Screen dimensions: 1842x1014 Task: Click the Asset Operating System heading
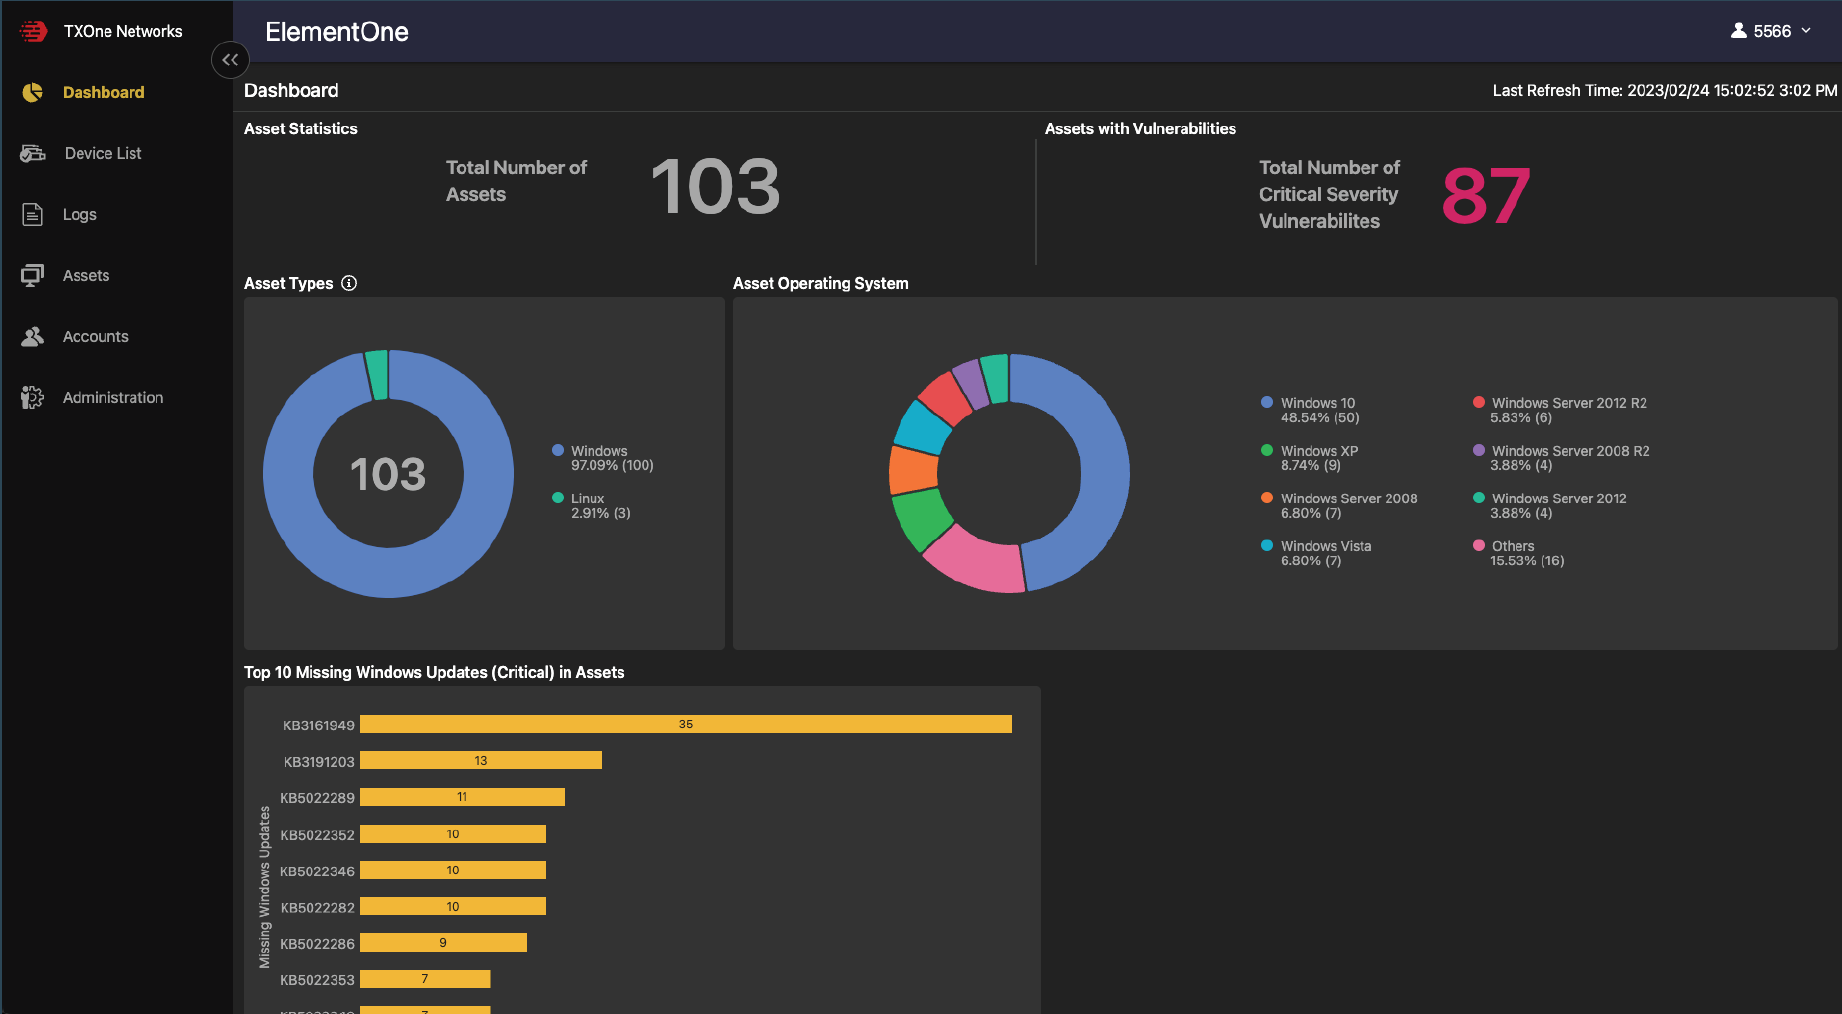coord(821,283)
